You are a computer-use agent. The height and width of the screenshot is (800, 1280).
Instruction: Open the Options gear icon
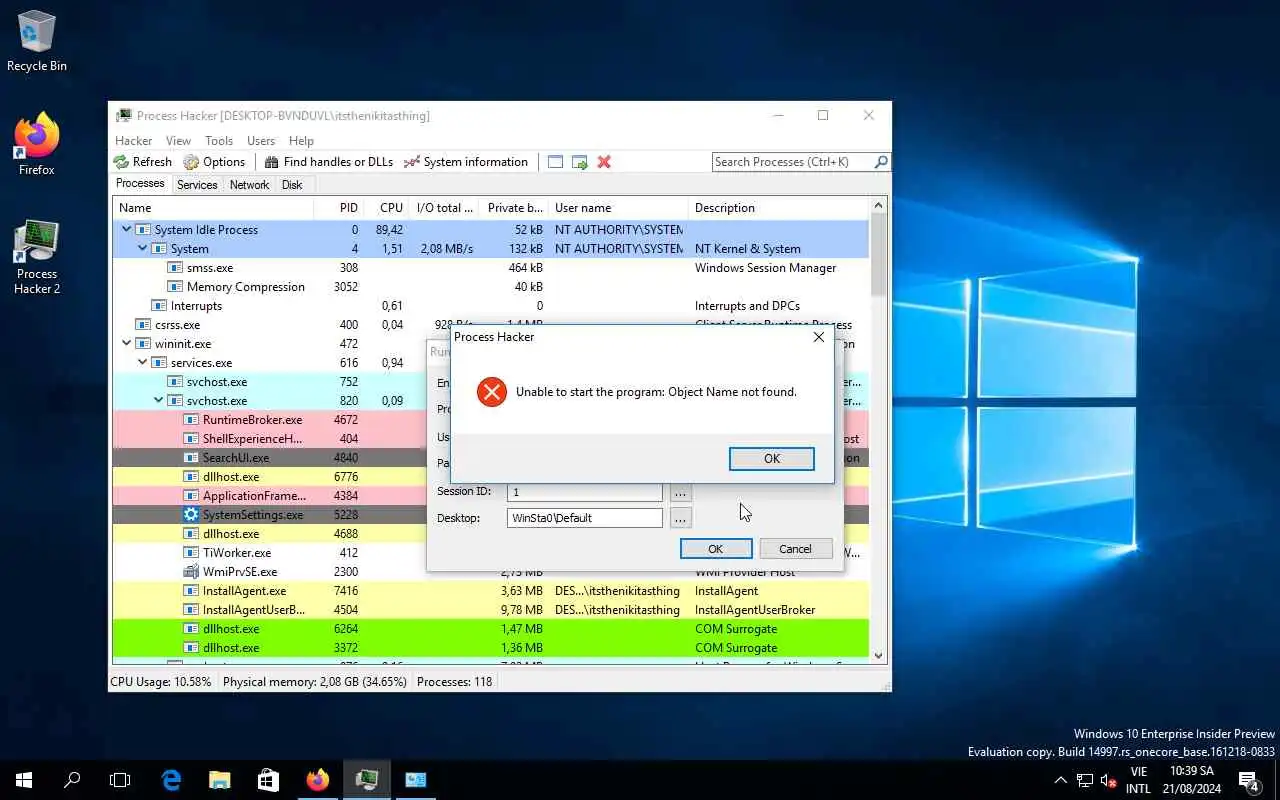point(191,162)
